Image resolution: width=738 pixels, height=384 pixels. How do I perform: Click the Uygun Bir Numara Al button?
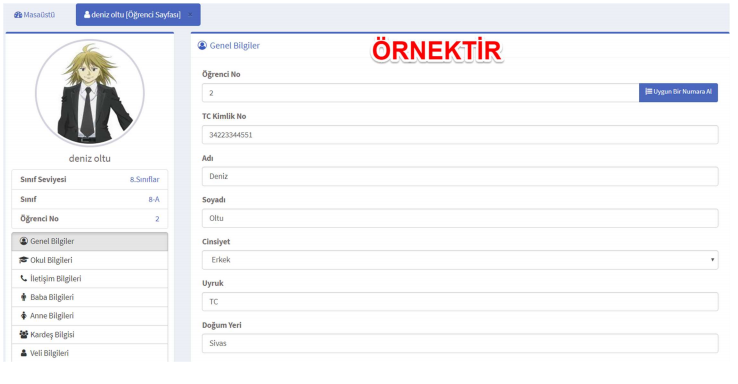click(x=678, y=92)
